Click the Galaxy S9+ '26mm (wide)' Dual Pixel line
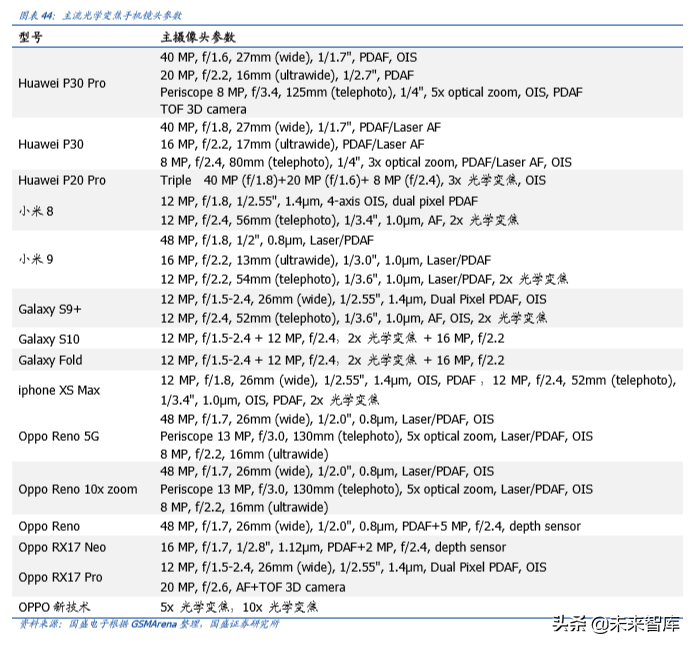Image resolution: width=695 pixels, height=648 pixels. [x=353, y=299]
